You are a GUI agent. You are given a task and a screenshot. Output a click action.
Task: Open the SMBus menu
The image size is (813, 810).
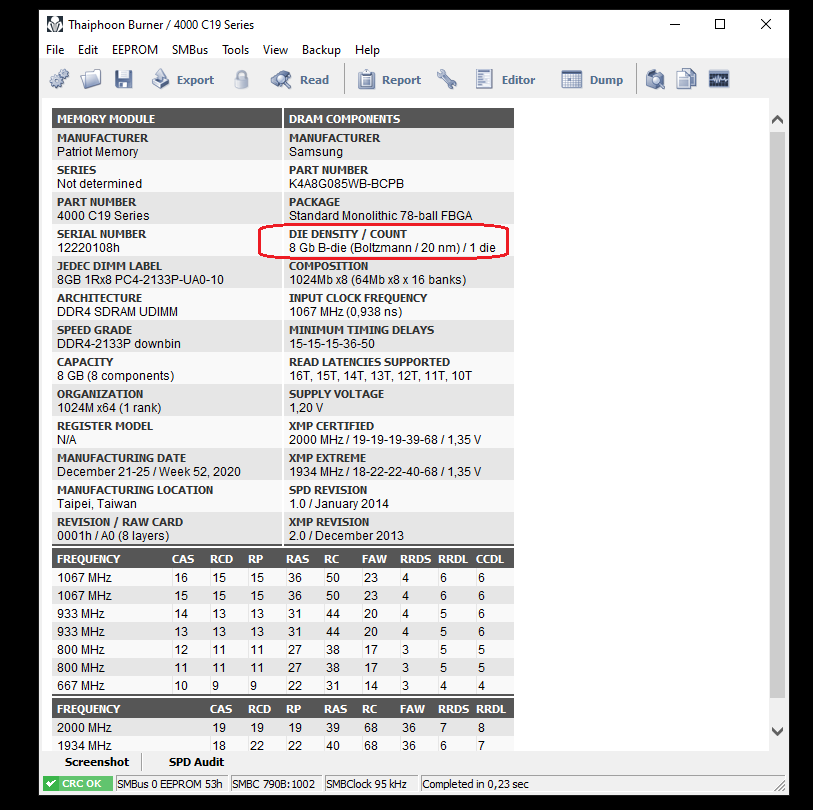click(190, 50)
